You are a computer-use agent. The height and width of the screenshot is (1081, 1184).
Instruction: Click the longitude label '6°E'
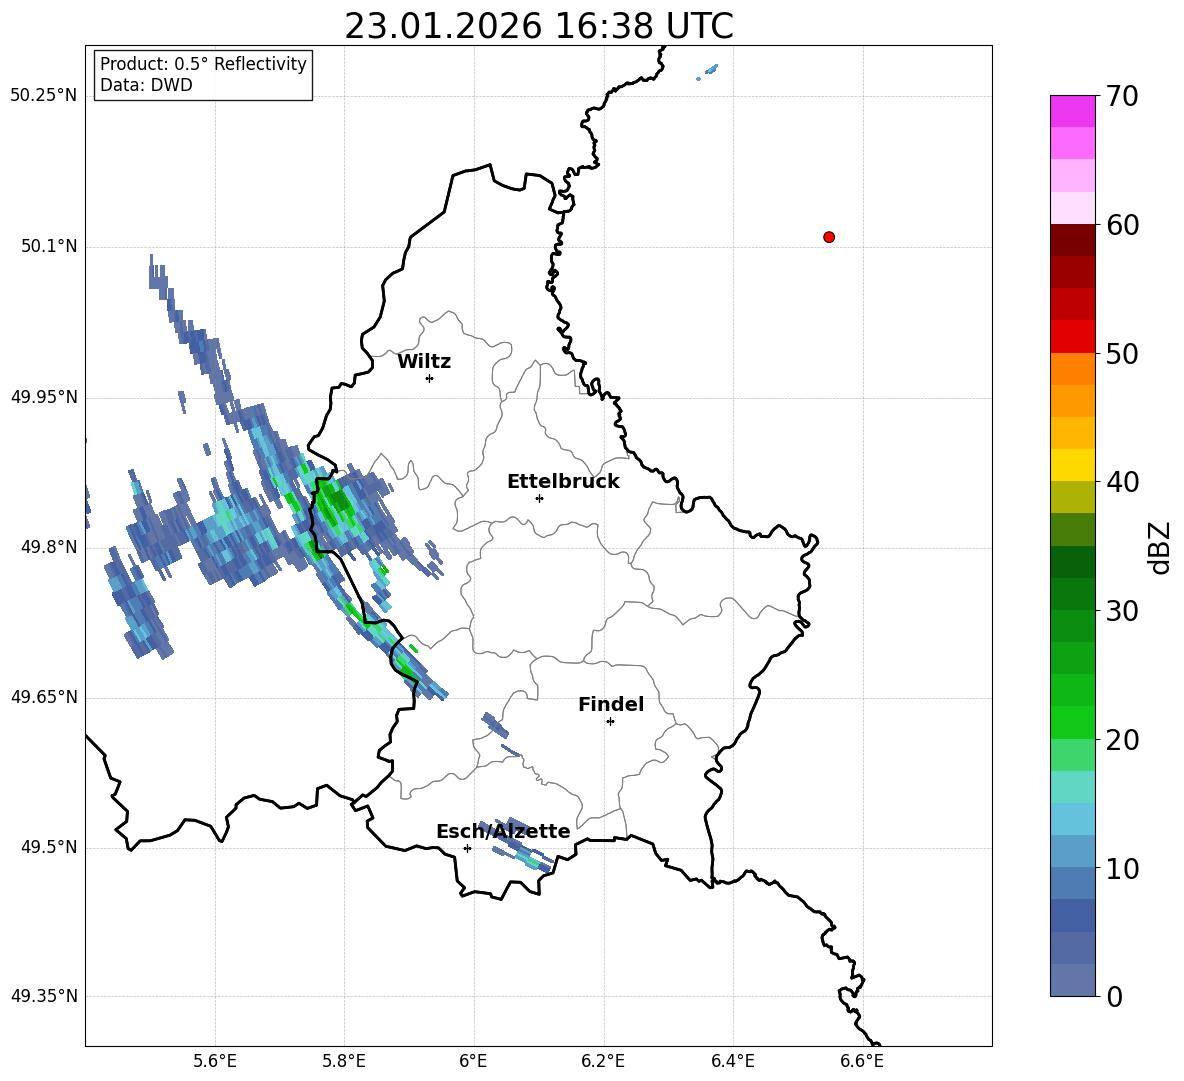click(473, 1061)
